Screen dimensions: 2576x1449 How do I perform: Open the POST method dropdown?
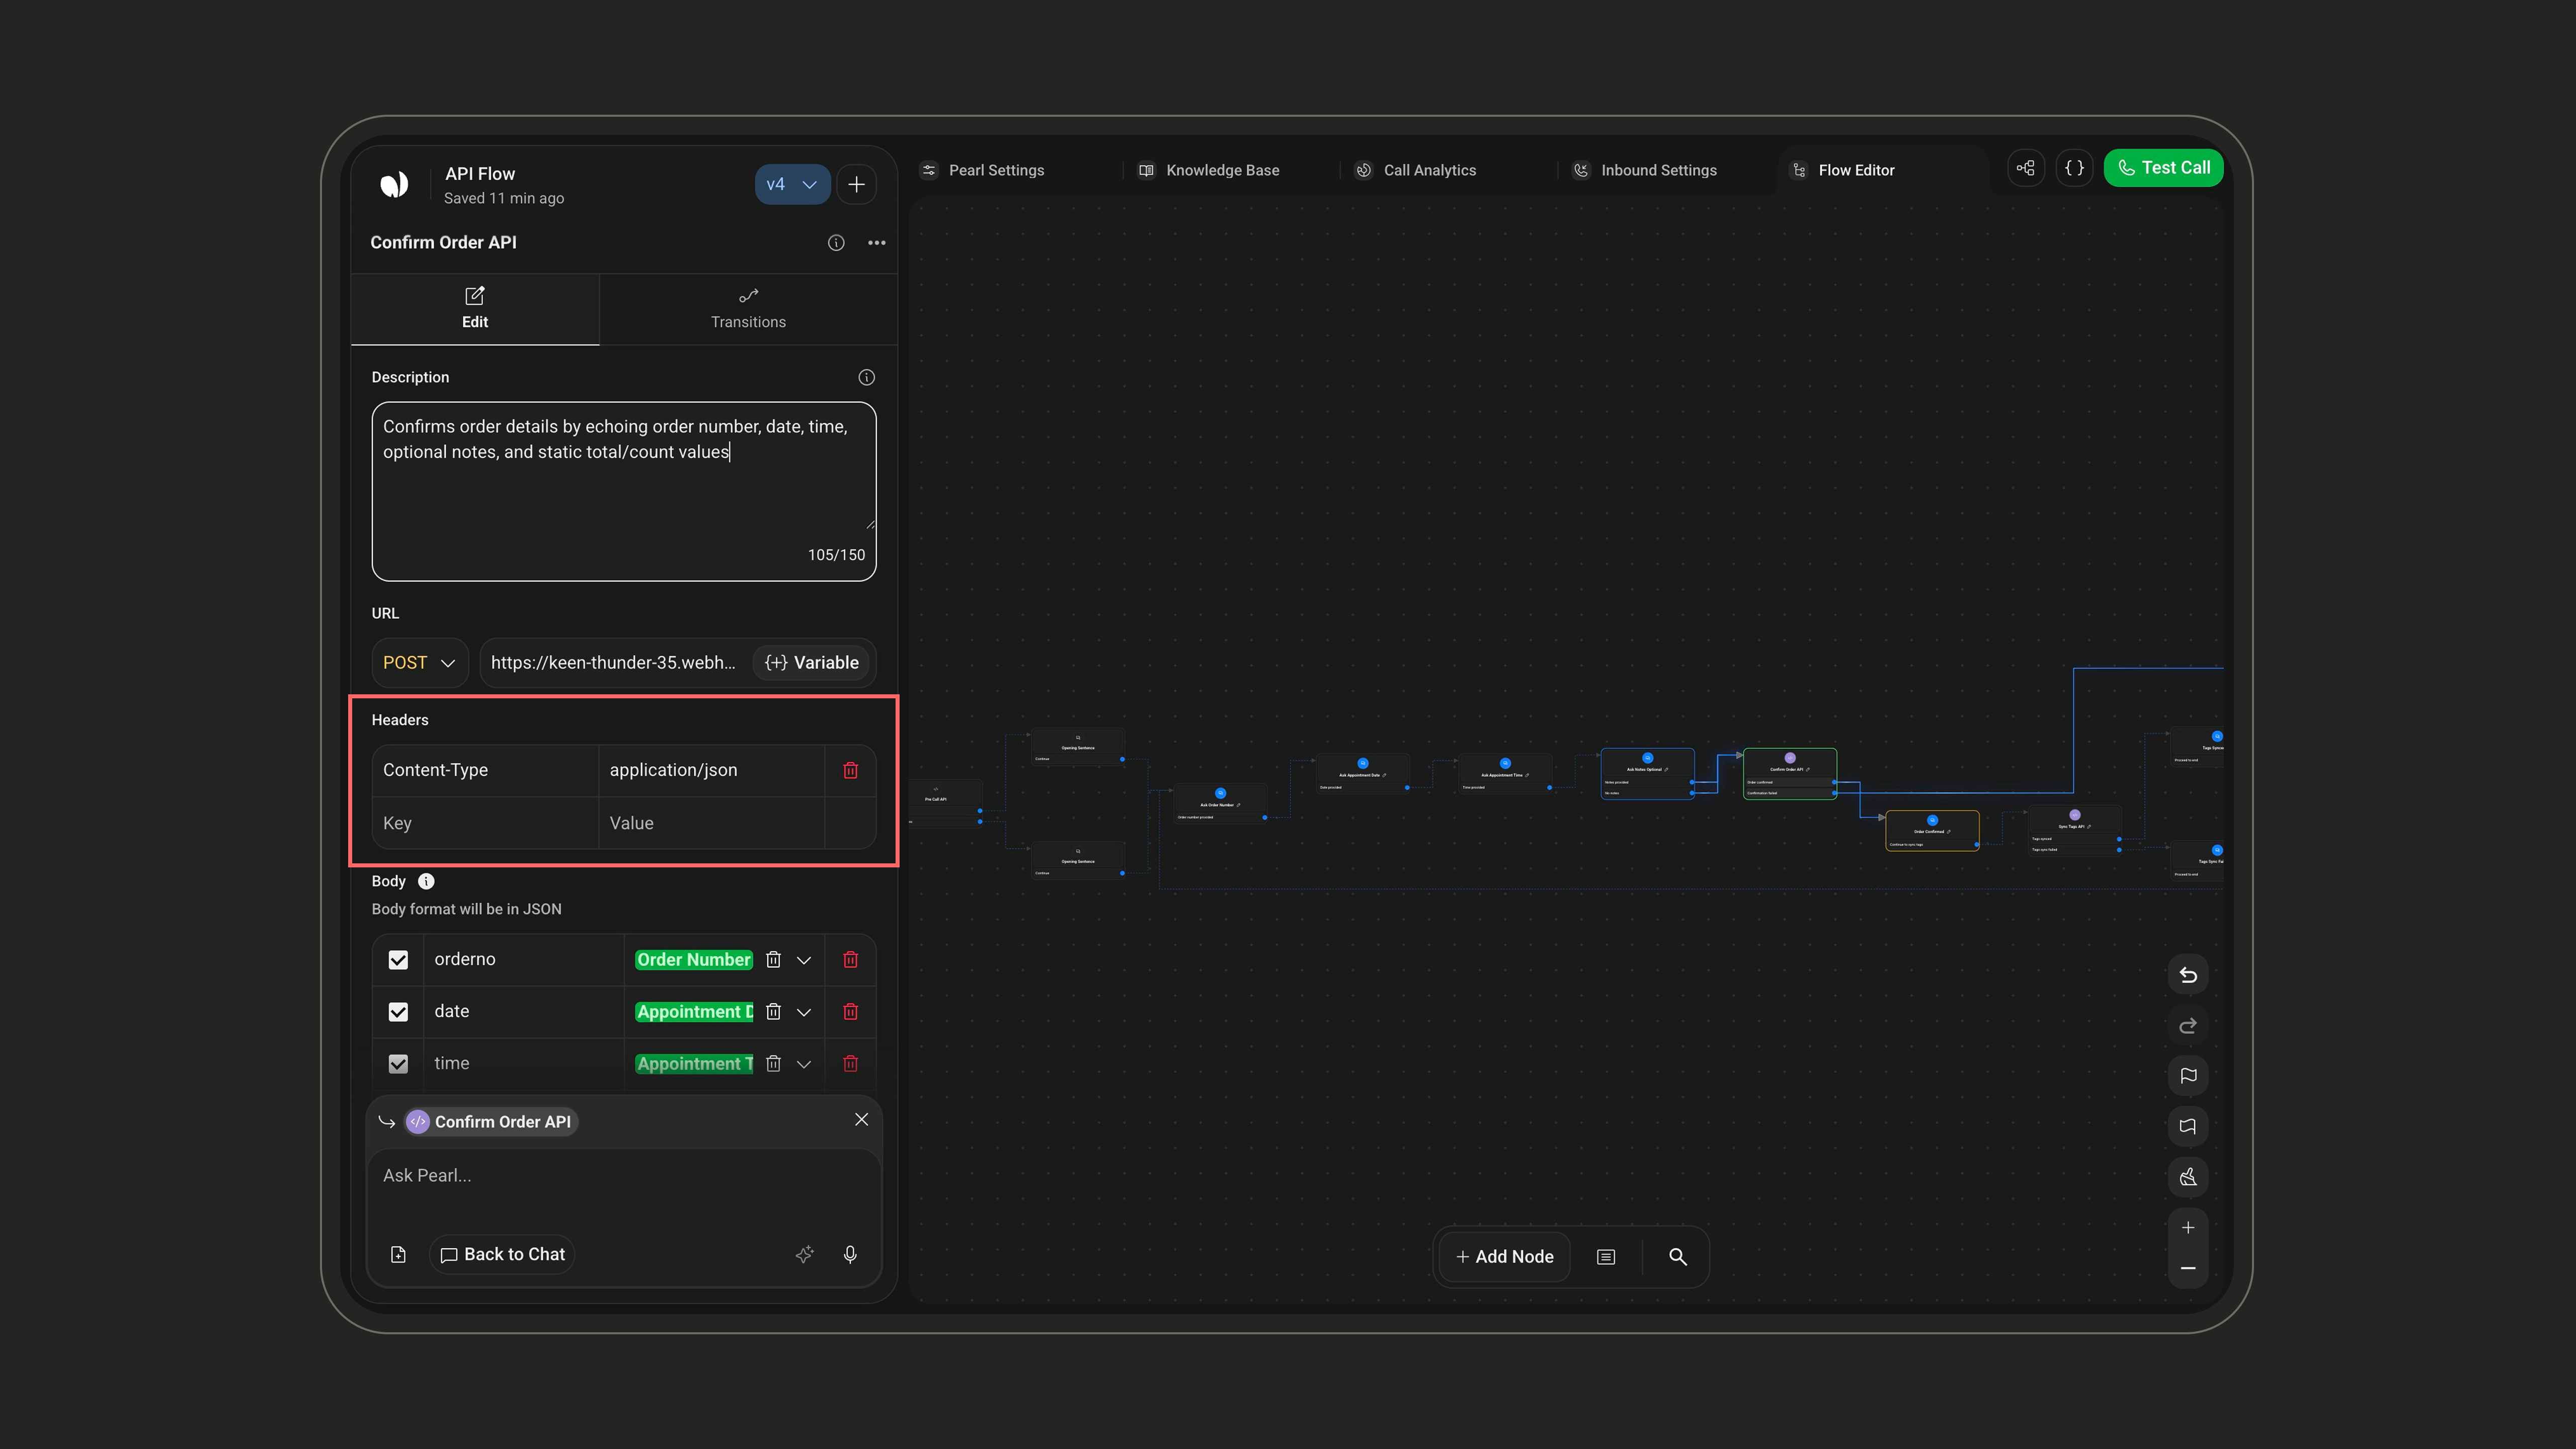pyautogui.click(x=419, y=663)
